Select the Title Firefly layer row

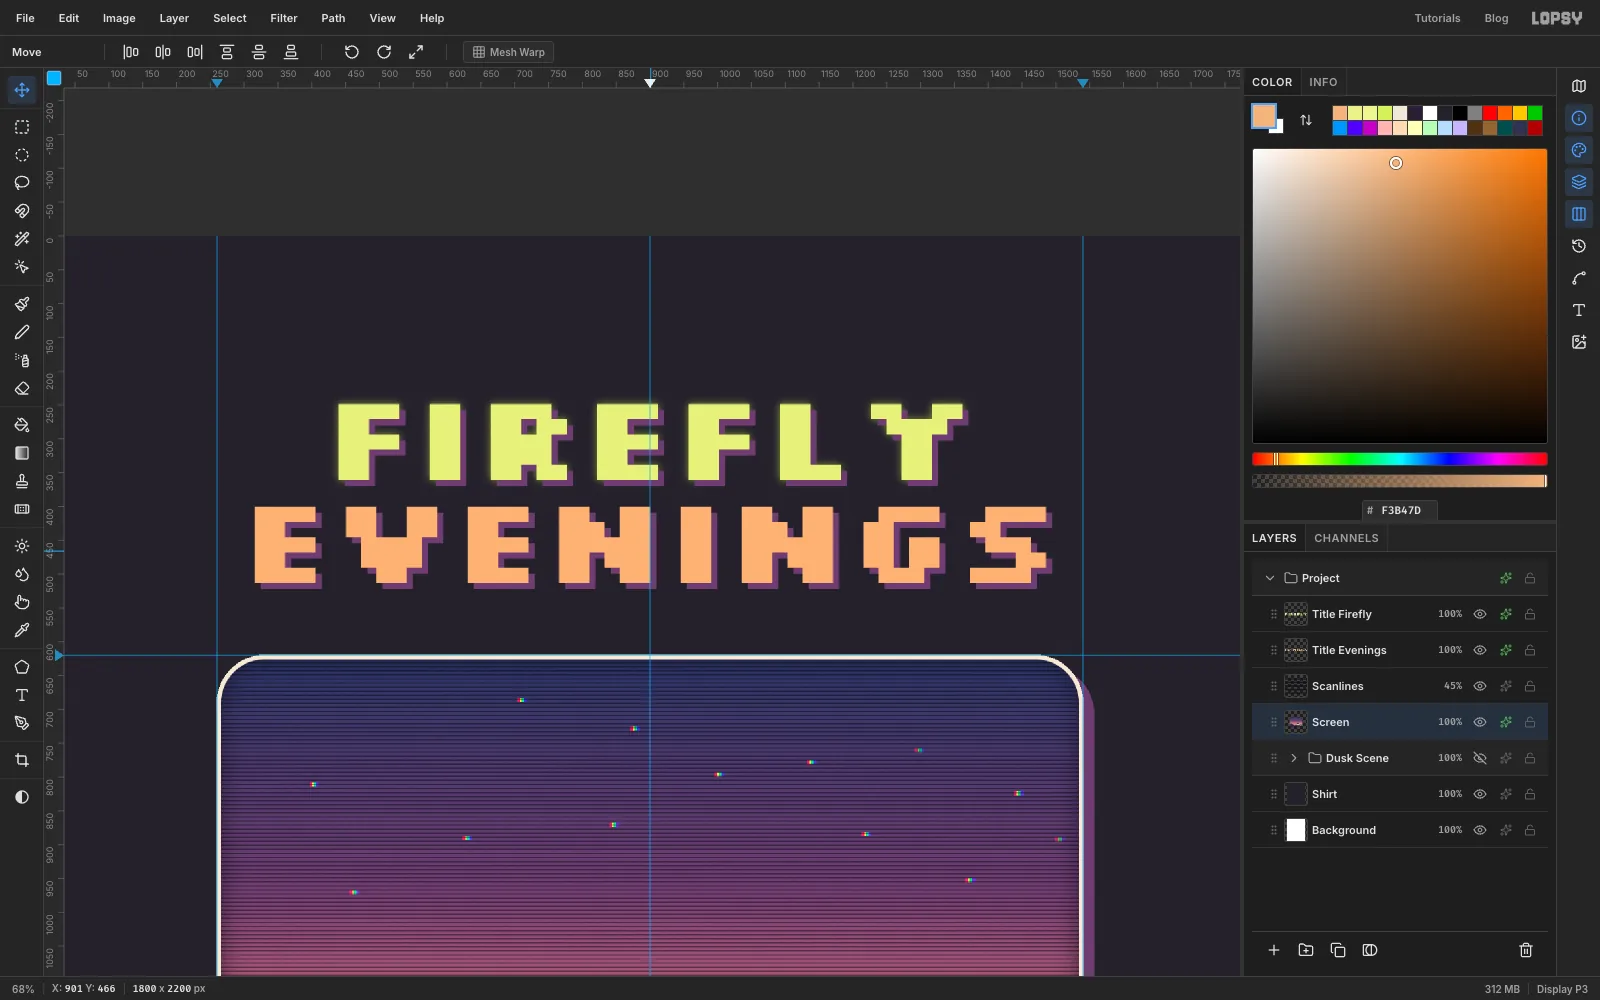[1400, 614]
